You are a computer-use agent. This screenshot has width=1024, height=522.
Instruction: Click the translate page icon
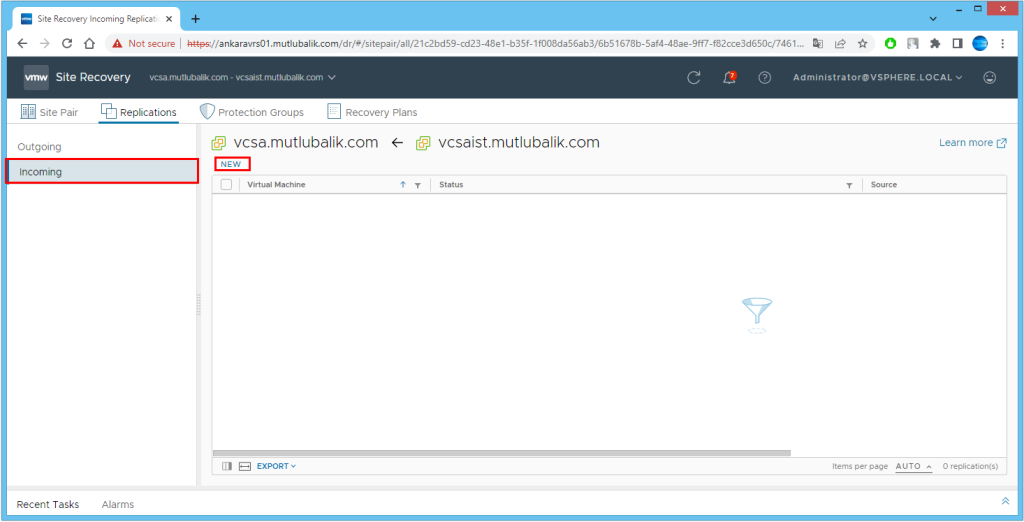click(x=818, y=44)
